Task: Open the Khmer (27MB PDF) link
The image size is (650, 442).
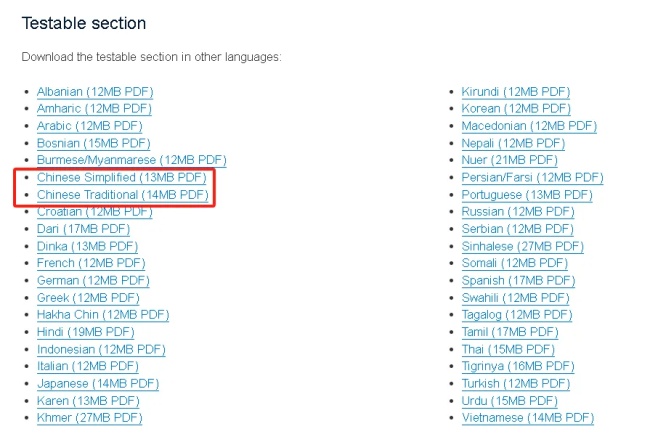Action: 90,418
